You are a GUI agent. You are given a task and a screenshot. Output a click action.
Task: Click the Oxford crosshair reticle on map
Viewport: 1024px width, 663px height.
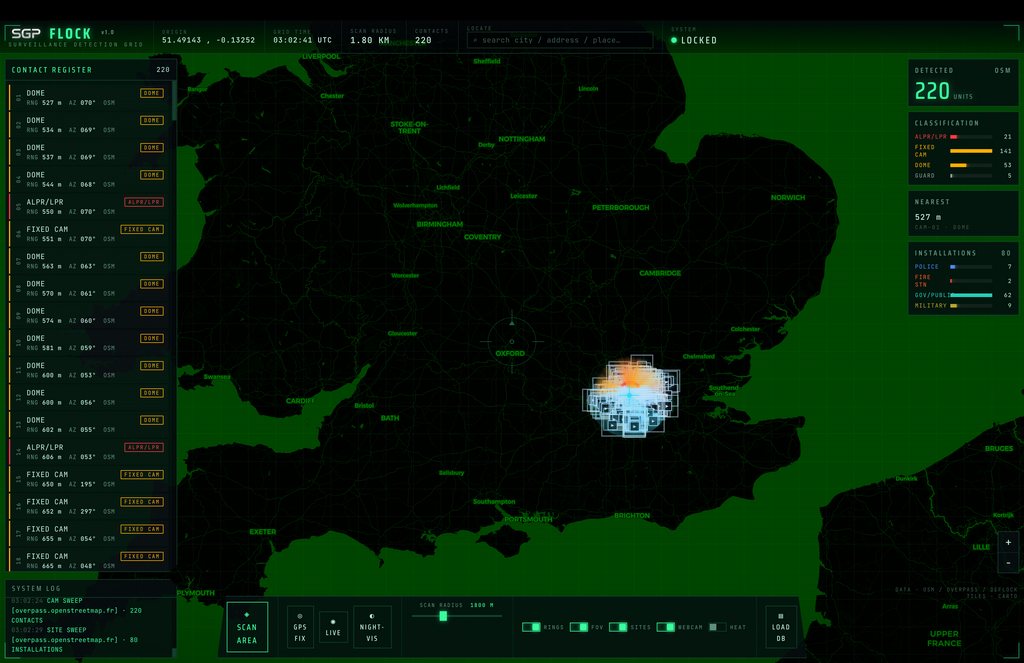tap(512, 341)
